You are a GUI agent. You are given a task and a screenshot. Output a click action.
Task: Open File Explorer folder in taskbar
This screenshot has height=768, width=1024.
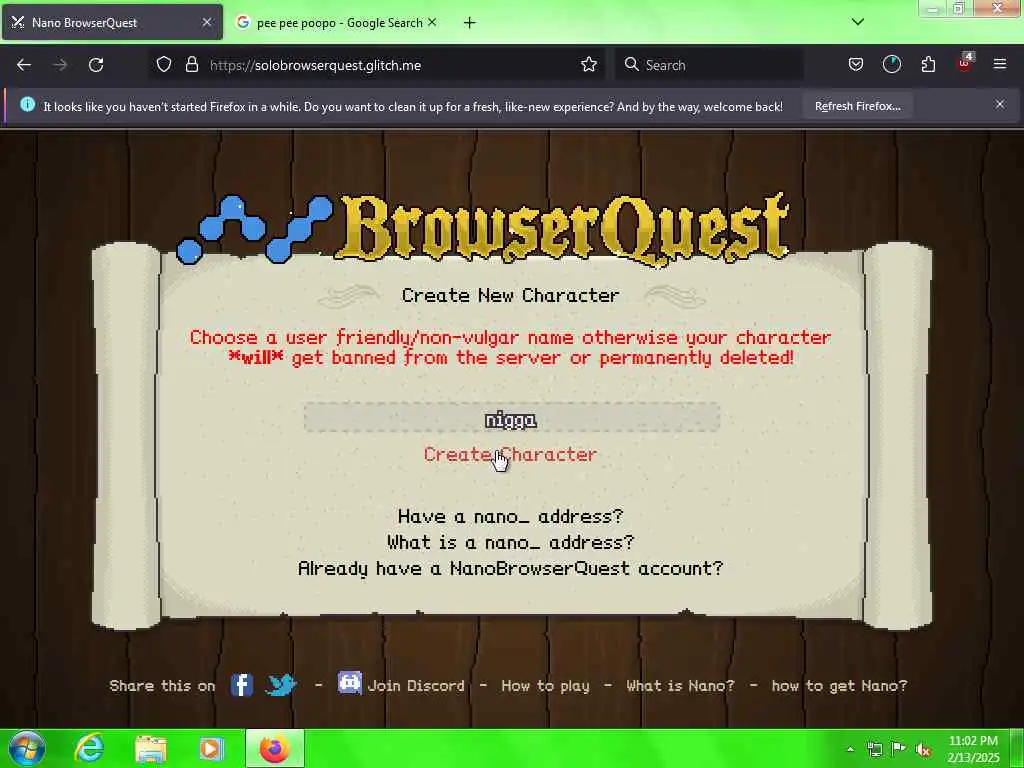(151, 749)
